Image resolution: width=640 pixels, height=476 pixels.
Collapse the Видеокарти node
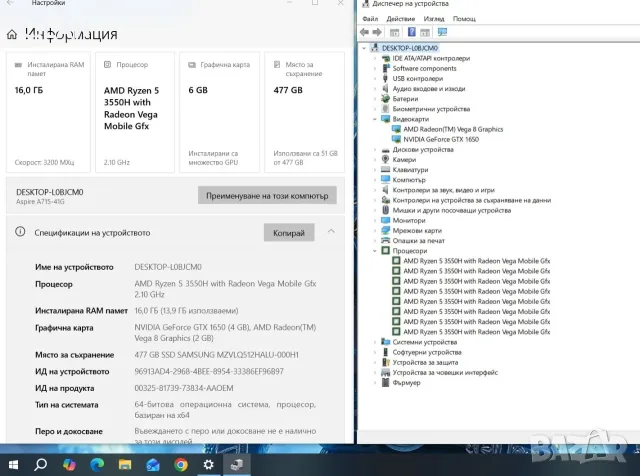(x=375, y=119)
